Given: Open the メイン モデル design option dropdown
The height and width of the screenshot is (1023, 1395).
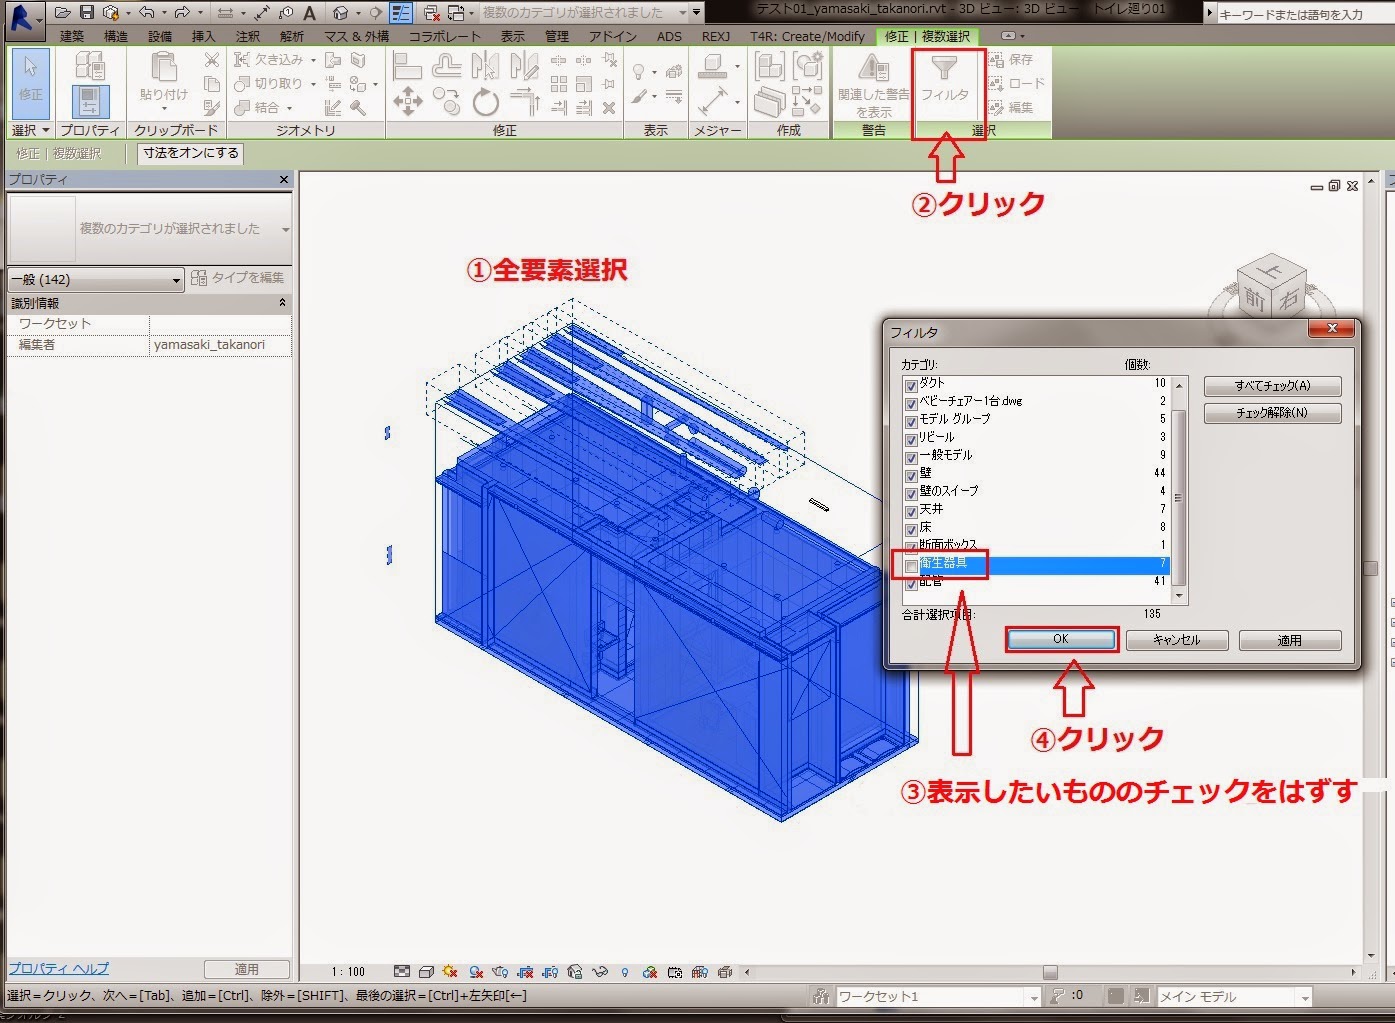Looking at the screenshot, I should 1304,997.
